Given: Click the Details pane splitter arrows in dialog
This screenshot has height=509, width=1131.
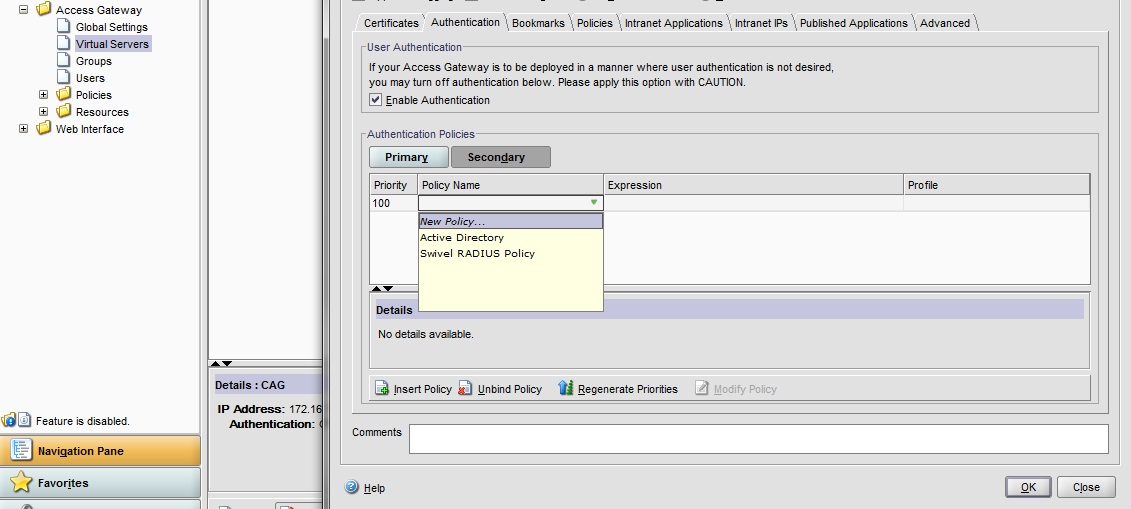Looking at the screenshot, I should [382, 288].
